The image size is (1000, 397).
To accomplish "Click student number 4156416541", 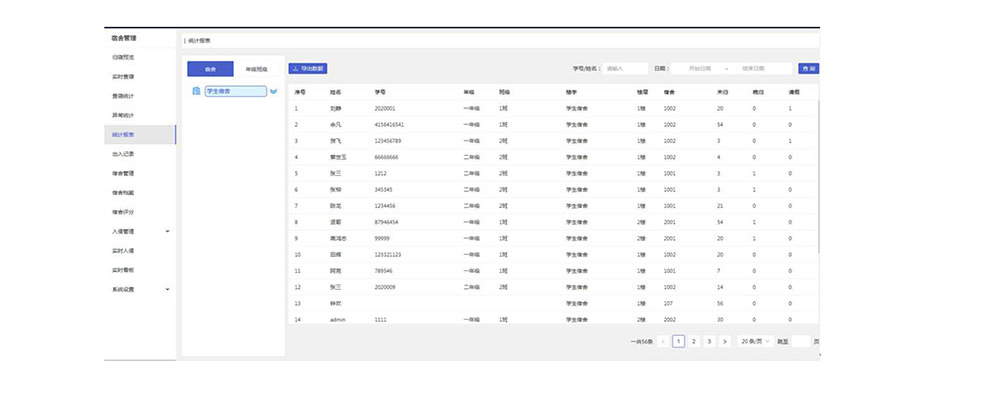I will [x=389, y=124].
